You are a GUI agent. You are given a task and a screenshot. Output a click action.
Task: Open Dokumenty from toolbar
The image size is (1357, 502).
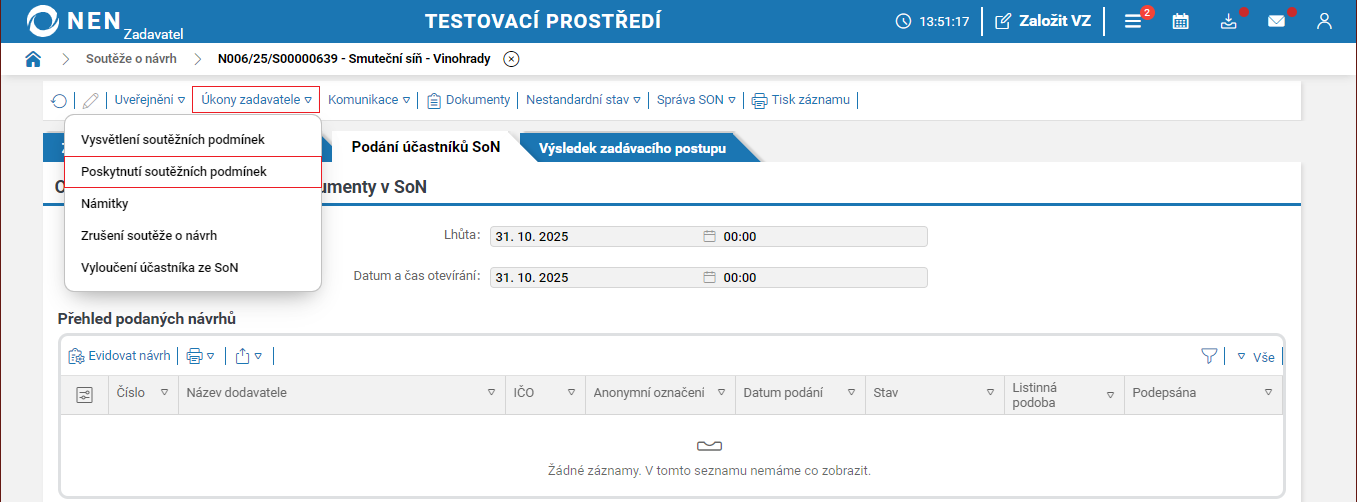coord(468,100)
